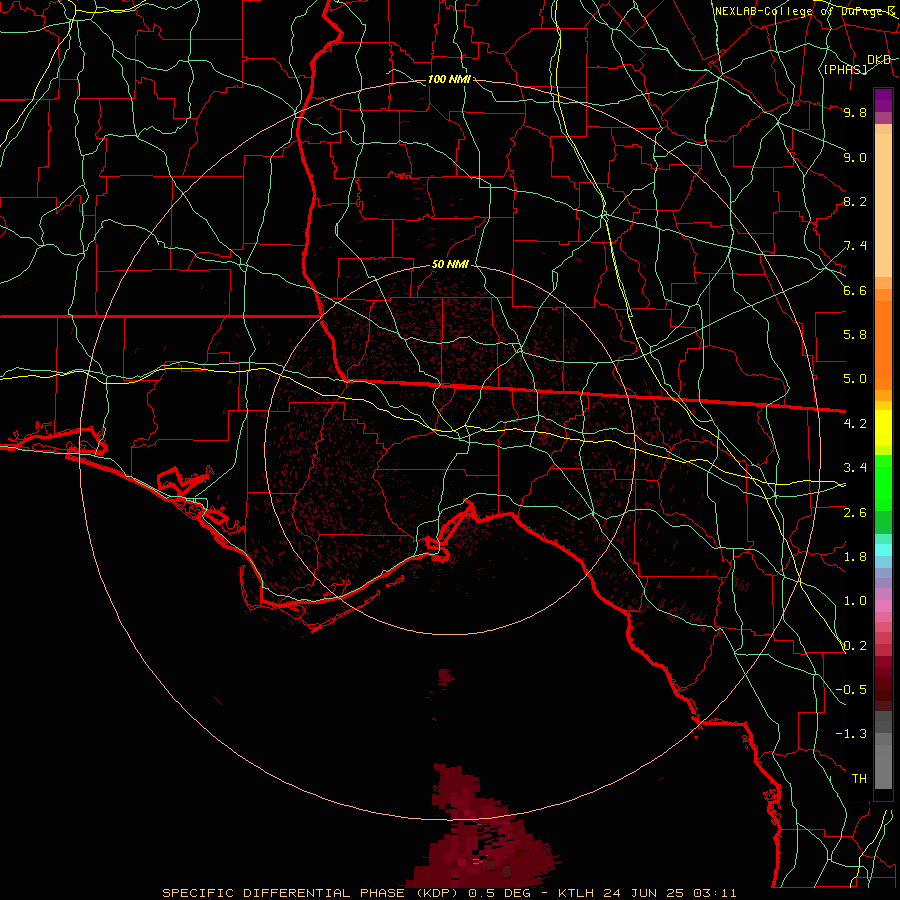Click the '8.2' scale label

click(x=855, y=201)
